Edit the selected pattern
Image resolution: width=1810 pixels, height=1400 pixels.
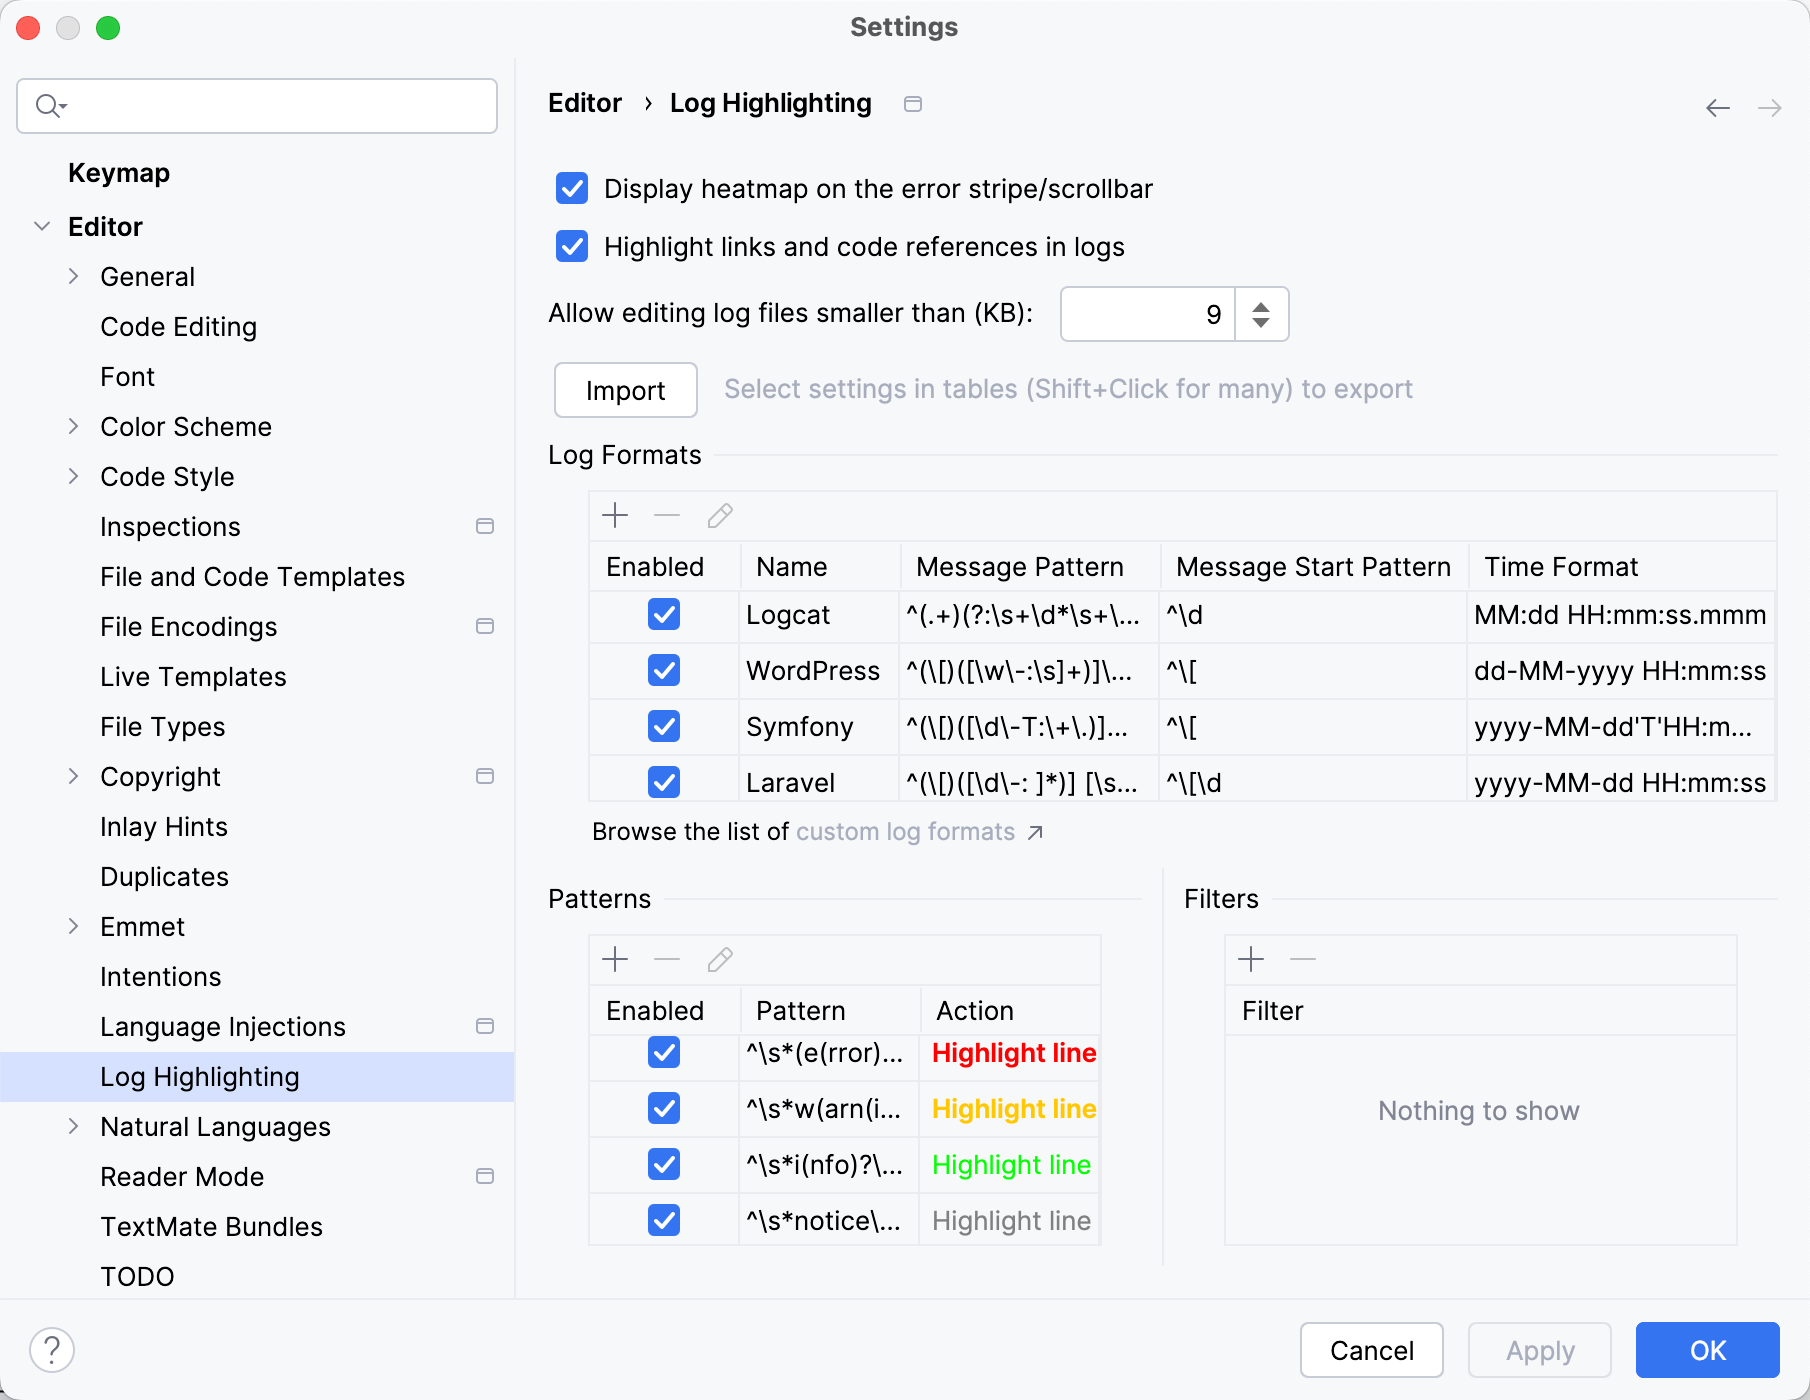coord(719,959)
